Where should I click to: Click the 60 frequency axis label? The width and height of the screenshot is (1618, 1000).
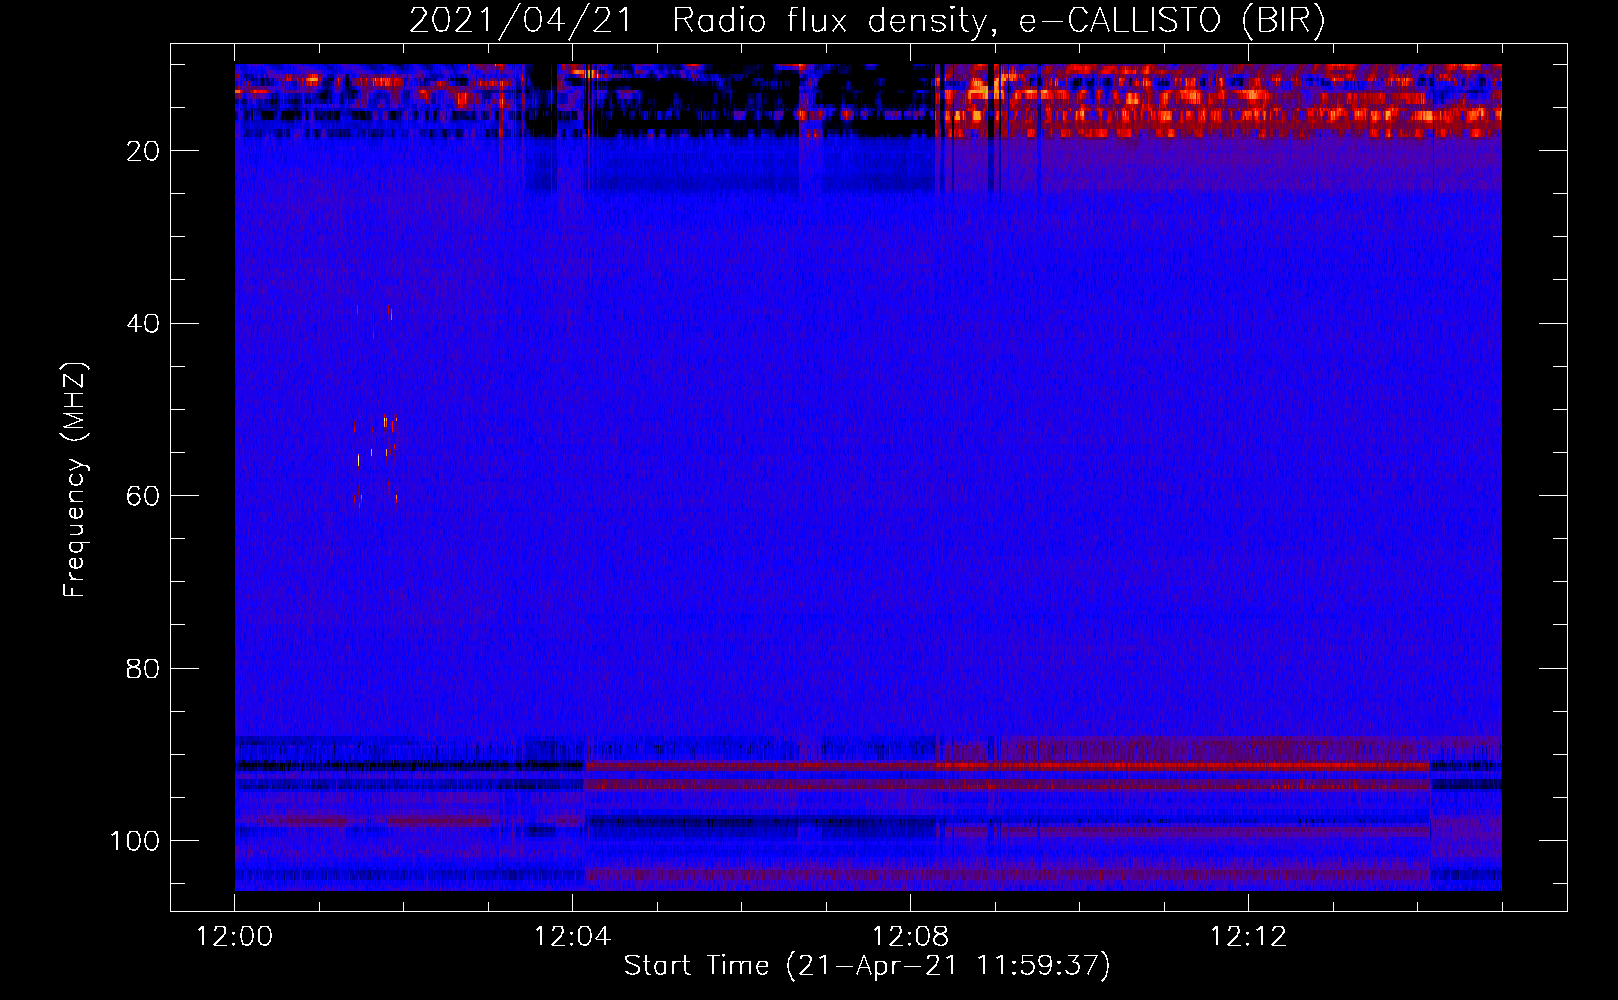(x=143, y=496)
